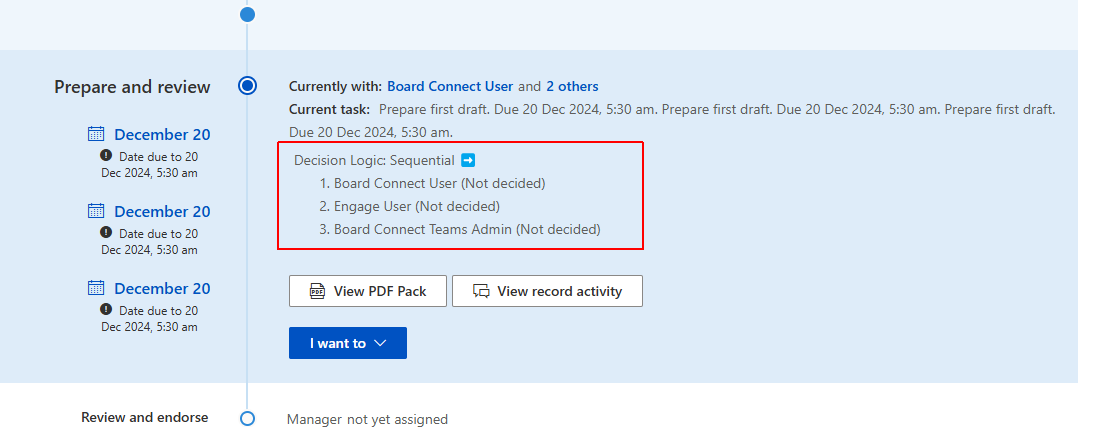Click the PDF icon in View PDF Pack
This screenshot has width=1108, height=427.
tap(317, 291)
